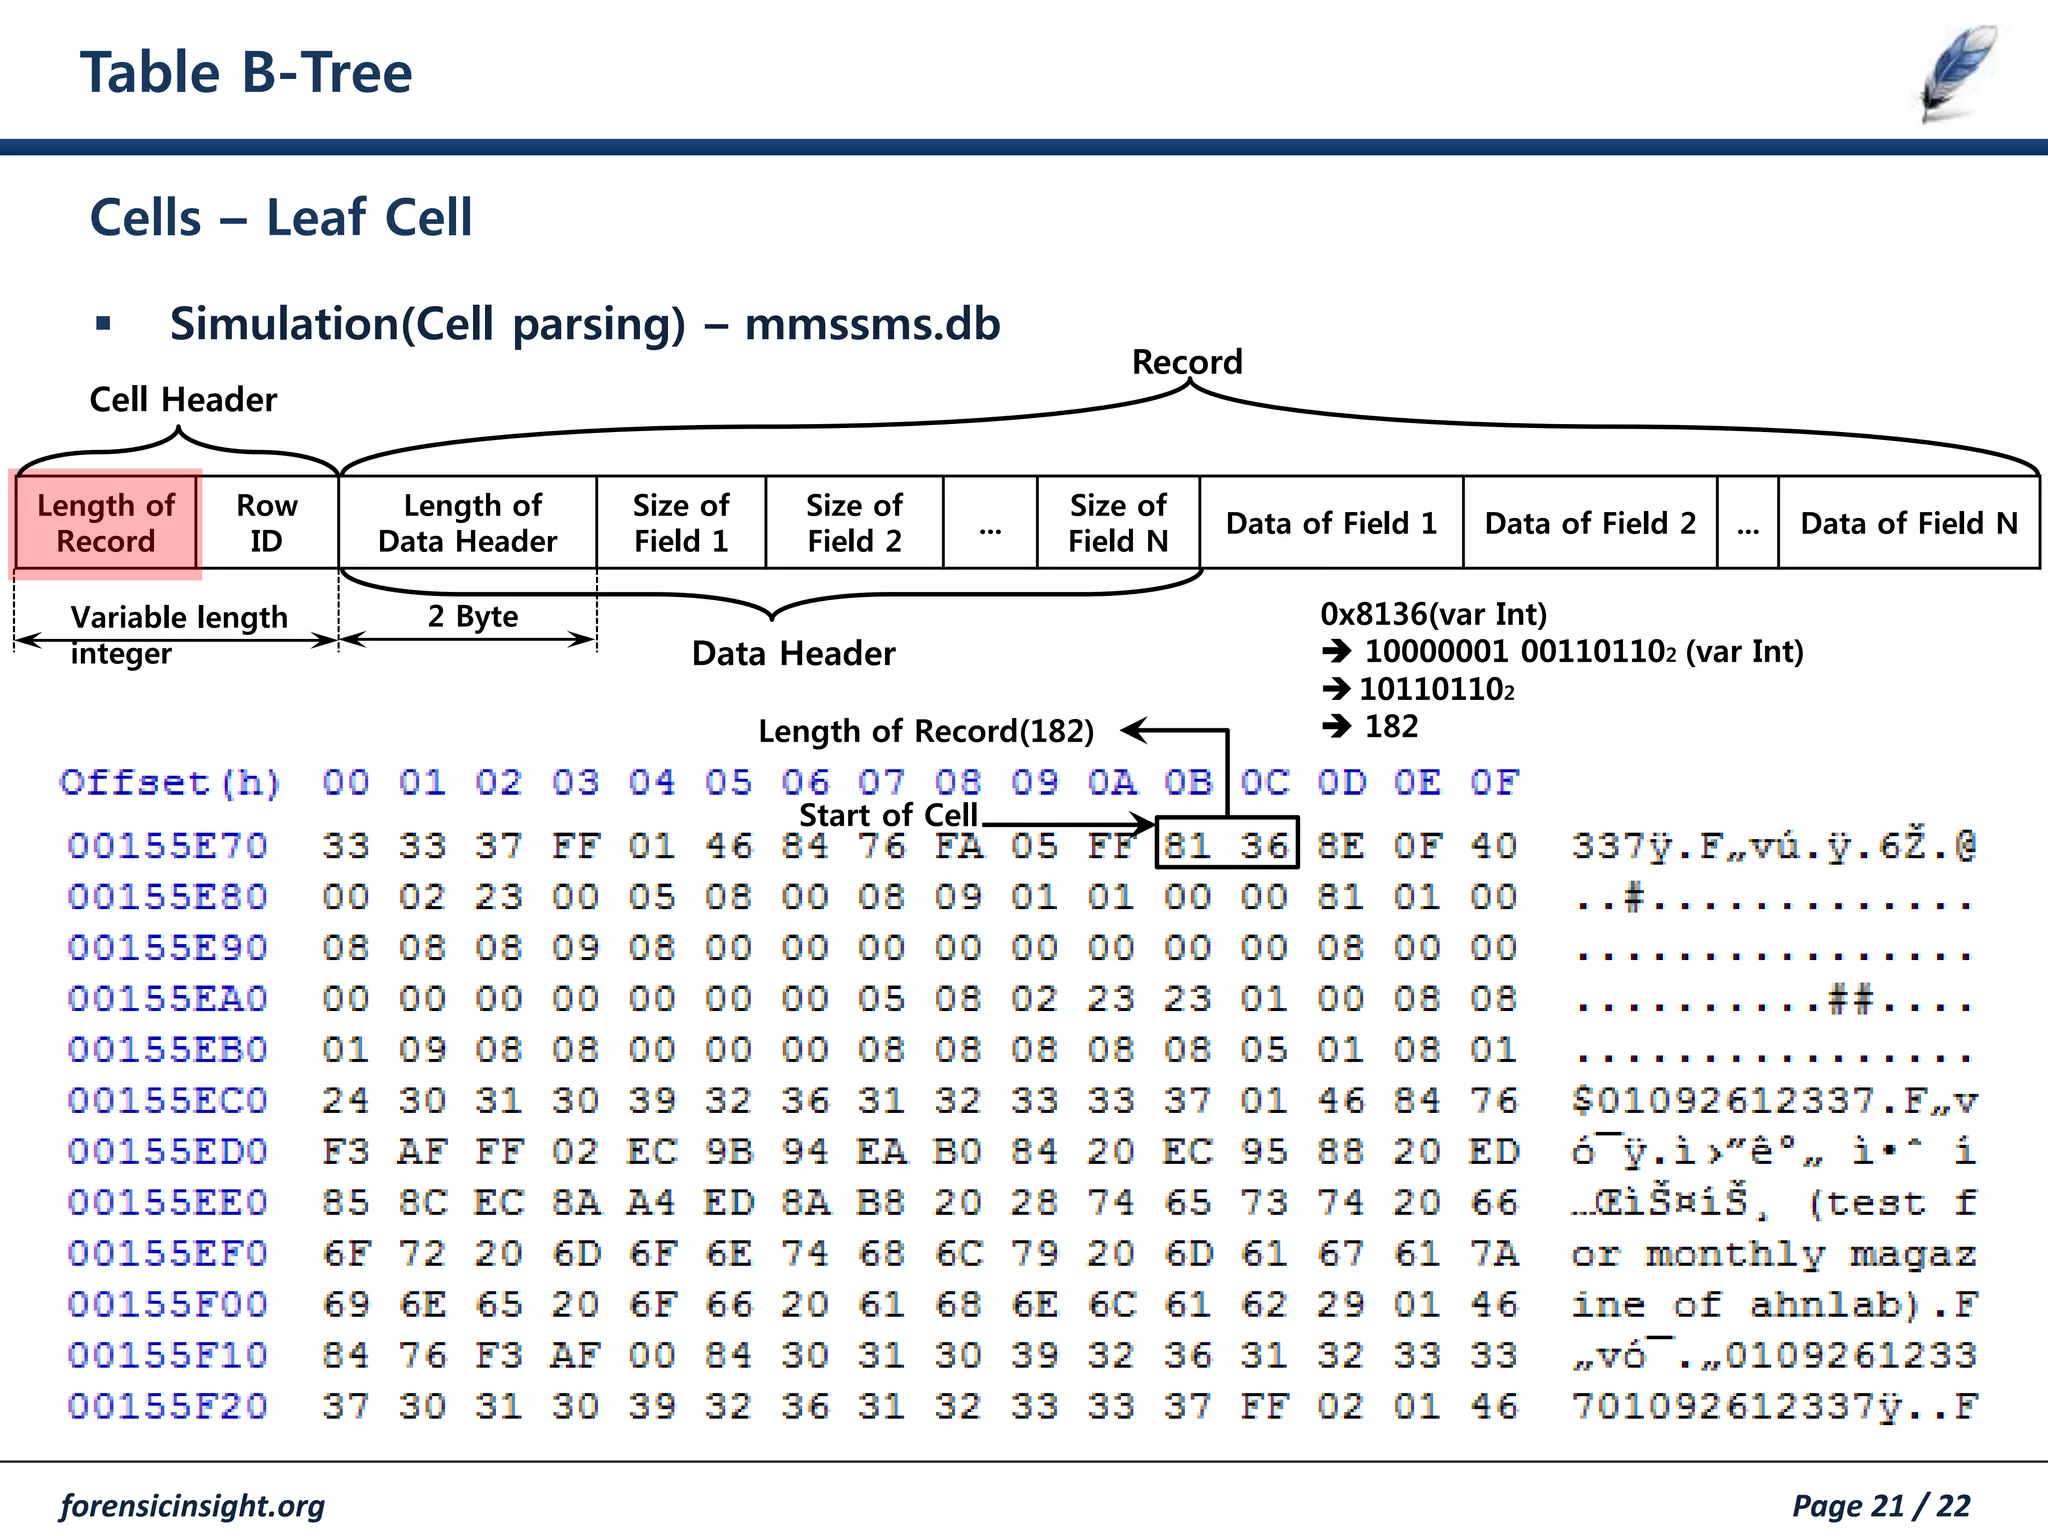Open the forensicinsight.org footer link
The image size is (2048, 1536).
pos(192,1506)
